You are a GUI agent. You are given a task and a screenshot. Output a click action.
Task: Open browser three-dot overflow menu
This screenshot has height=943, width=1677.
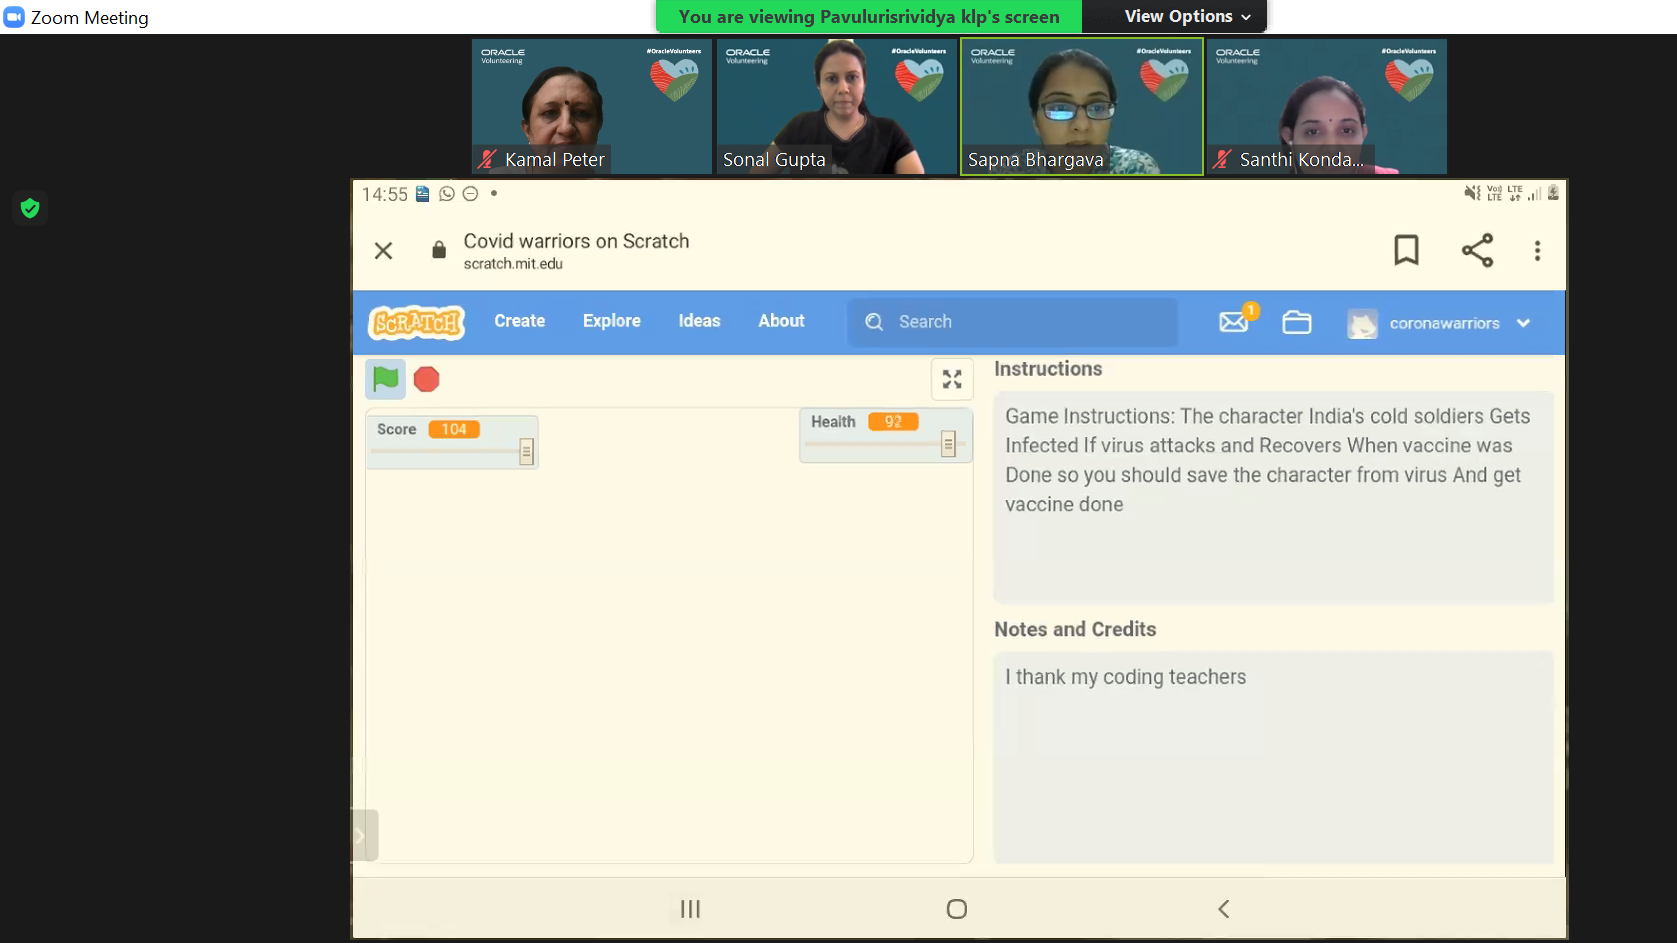(x=1537, y=251)
